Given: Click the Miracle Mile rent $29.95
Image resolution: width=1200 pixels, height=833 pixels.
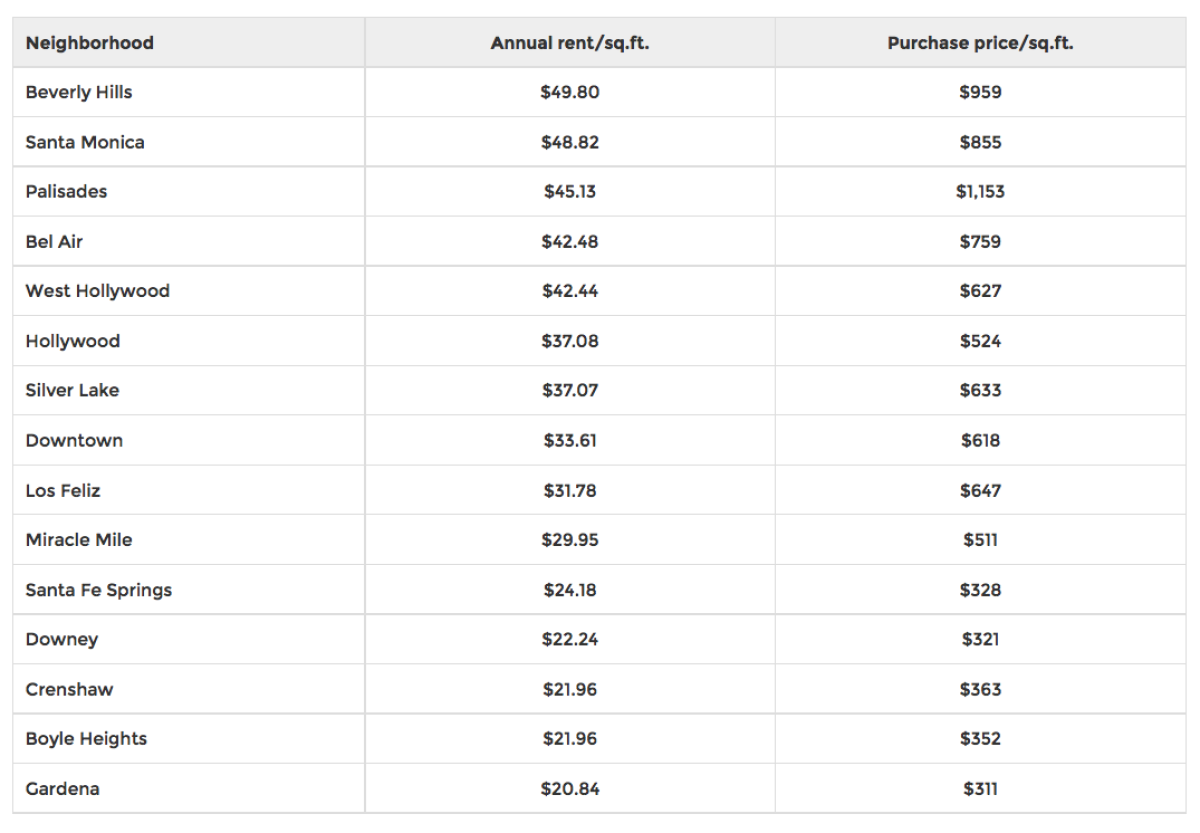Looking at the screenshot, I should coord(570,540).
